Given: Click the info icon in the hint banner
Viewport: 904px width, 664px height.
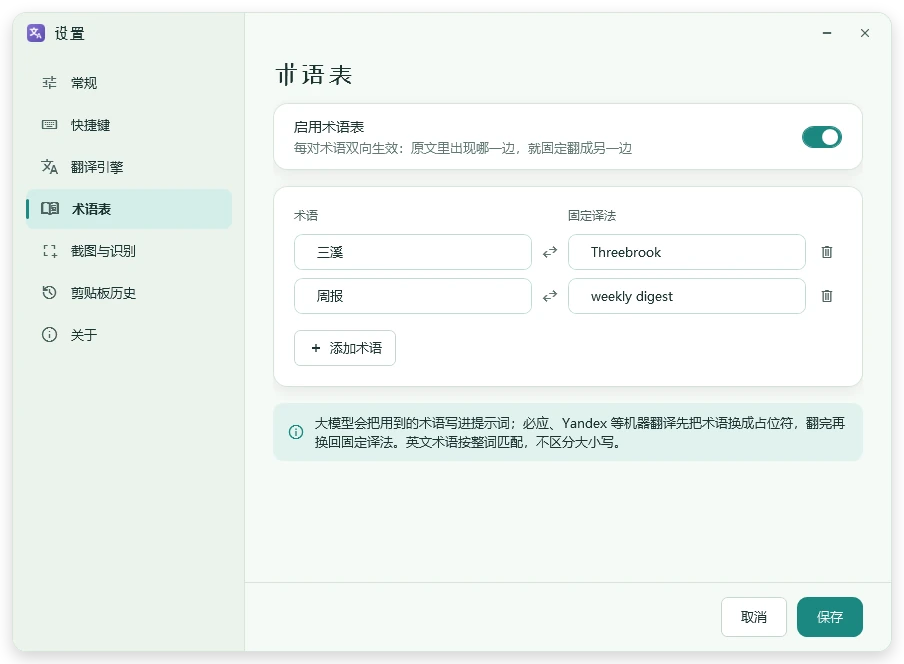Looking at the screenshot, I should pyautogui.click(x=296, y=432).
